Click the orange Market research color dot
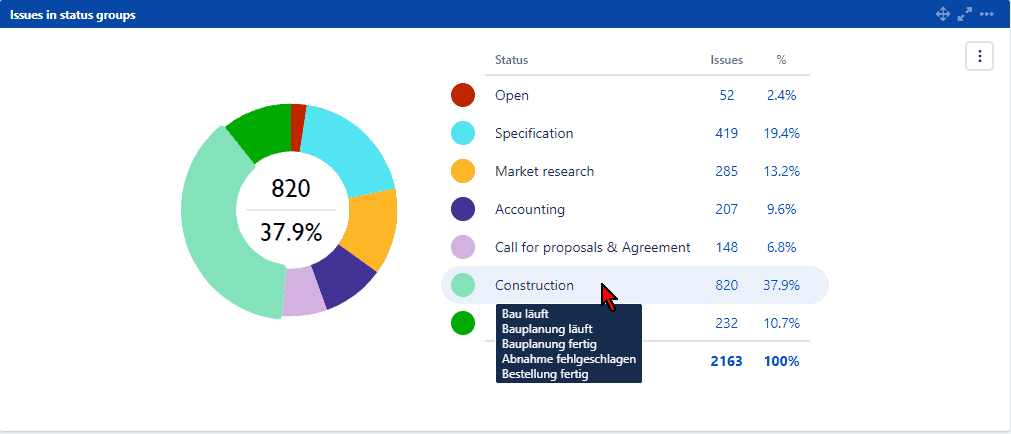 click(463, 171)
